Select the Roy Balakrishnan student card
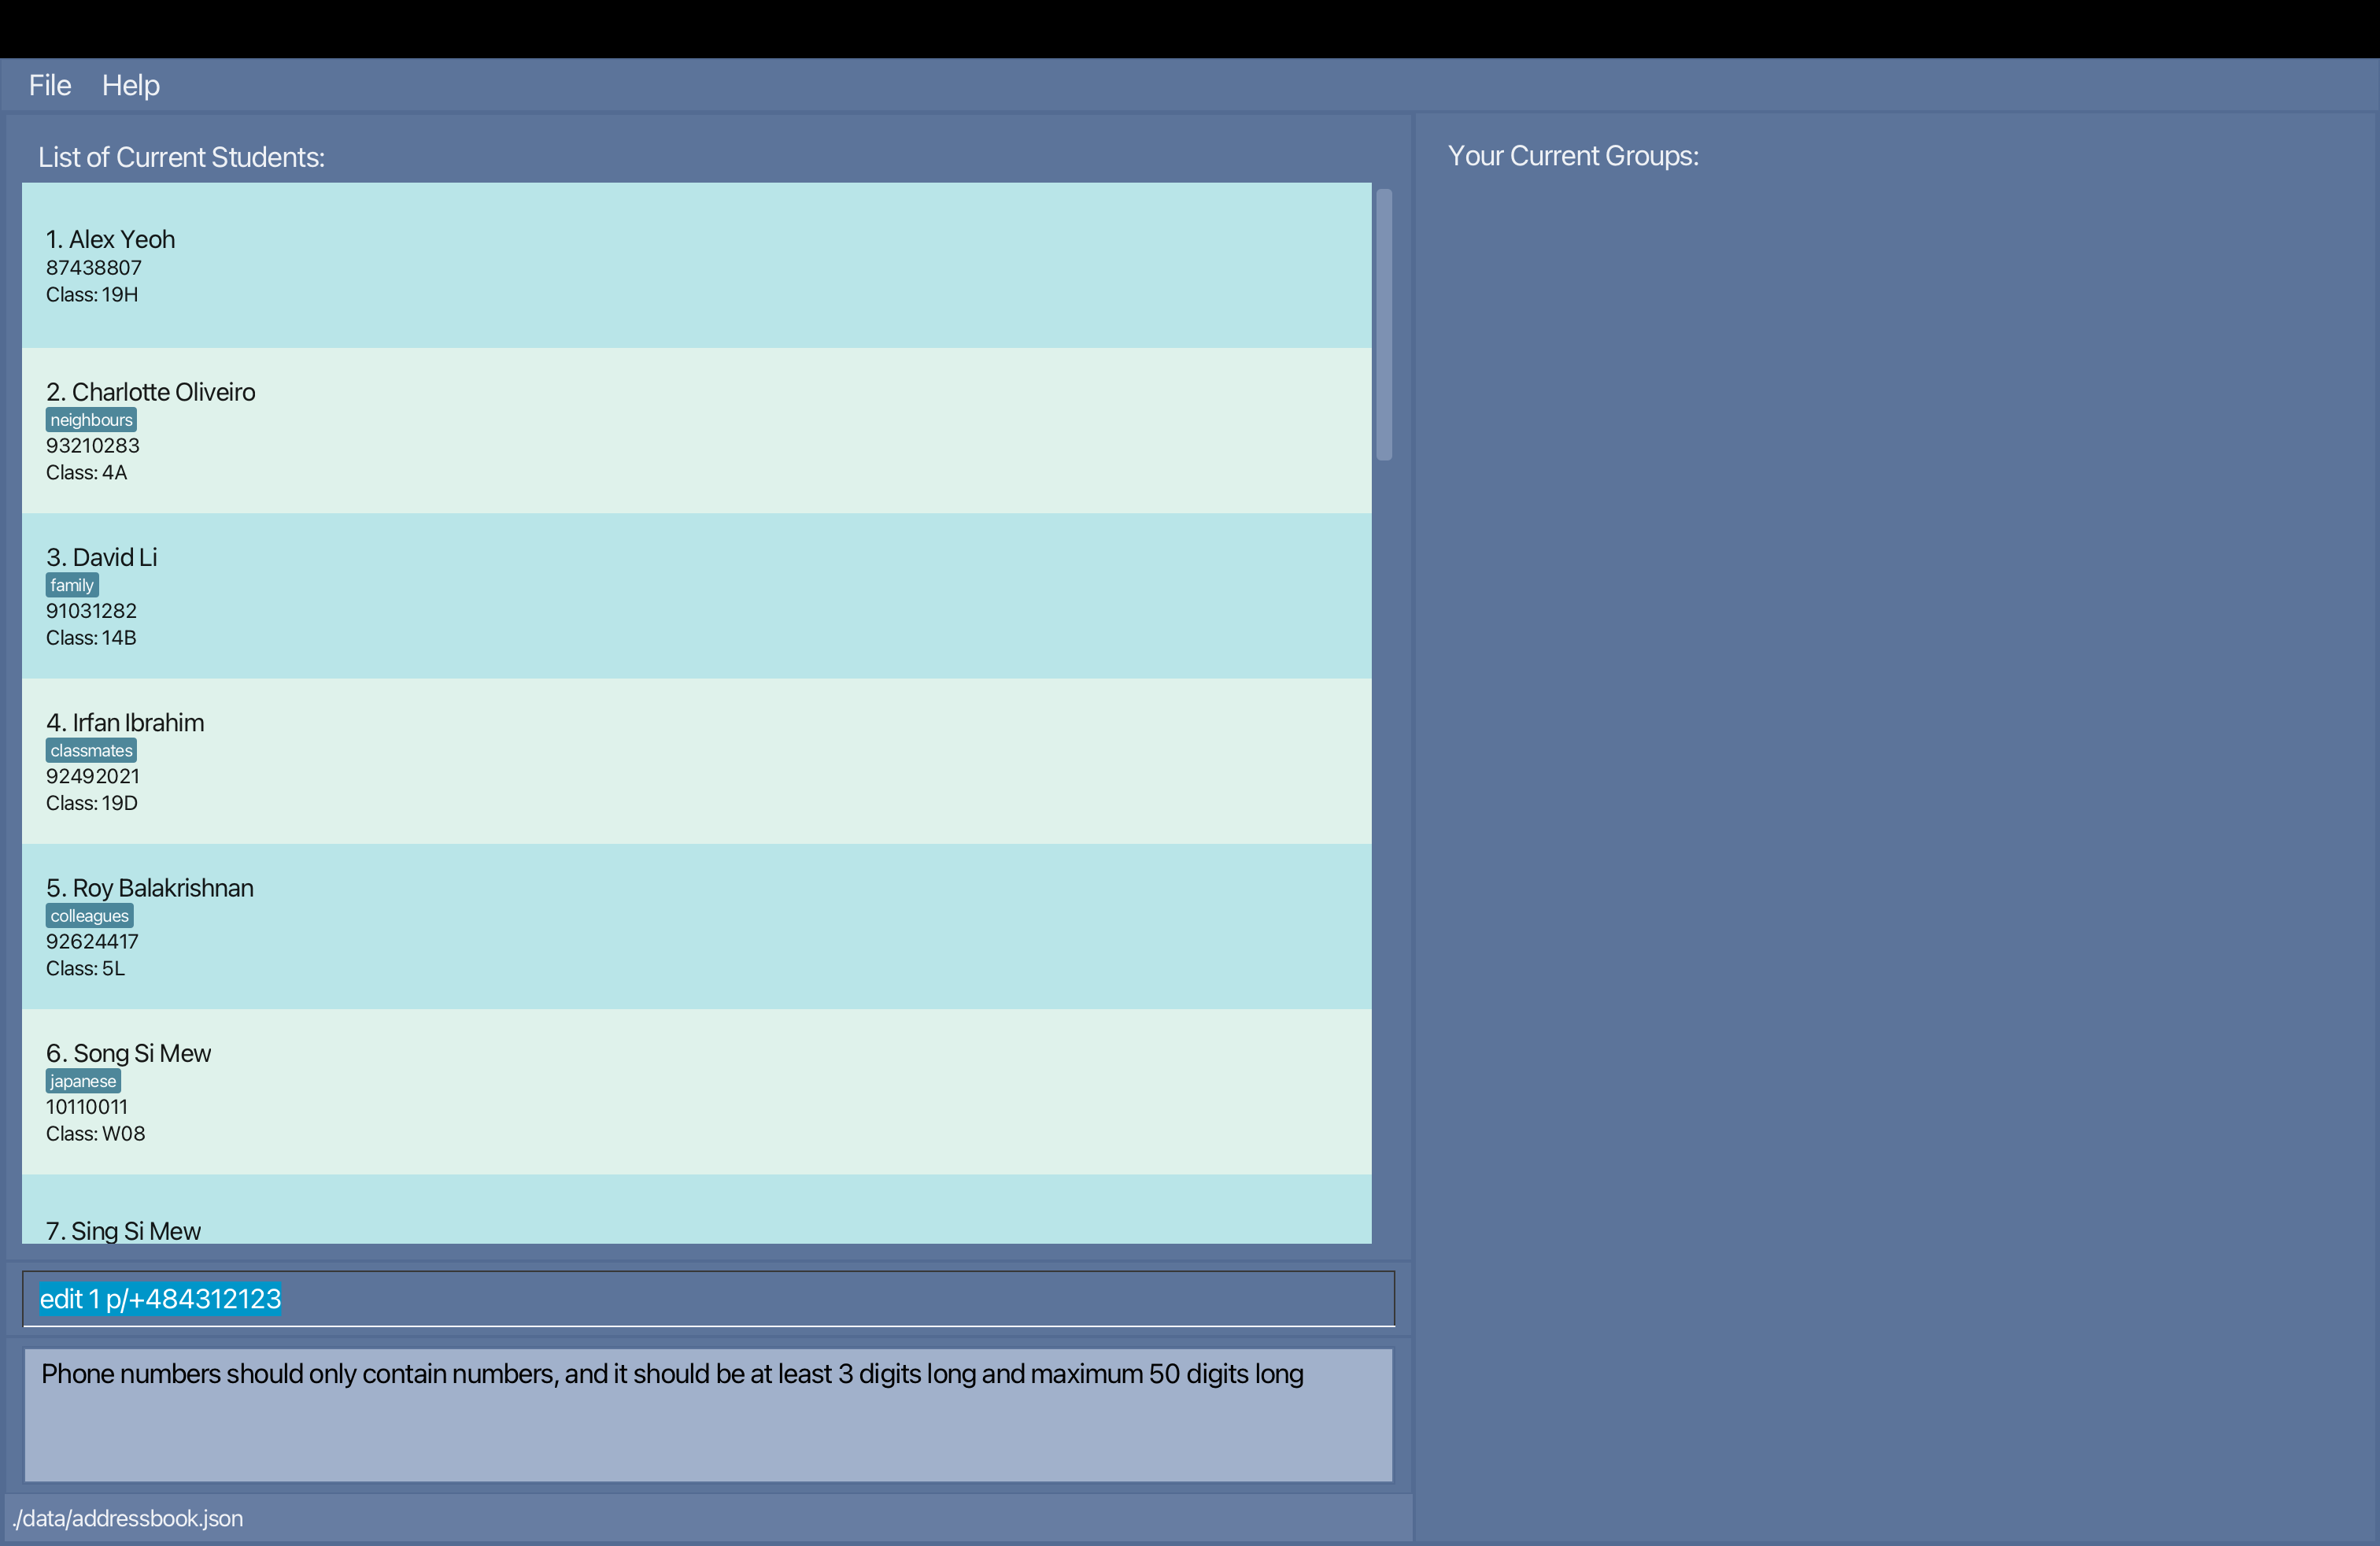The width and height of the screenshot is (2380, 1546). [696, 926]
